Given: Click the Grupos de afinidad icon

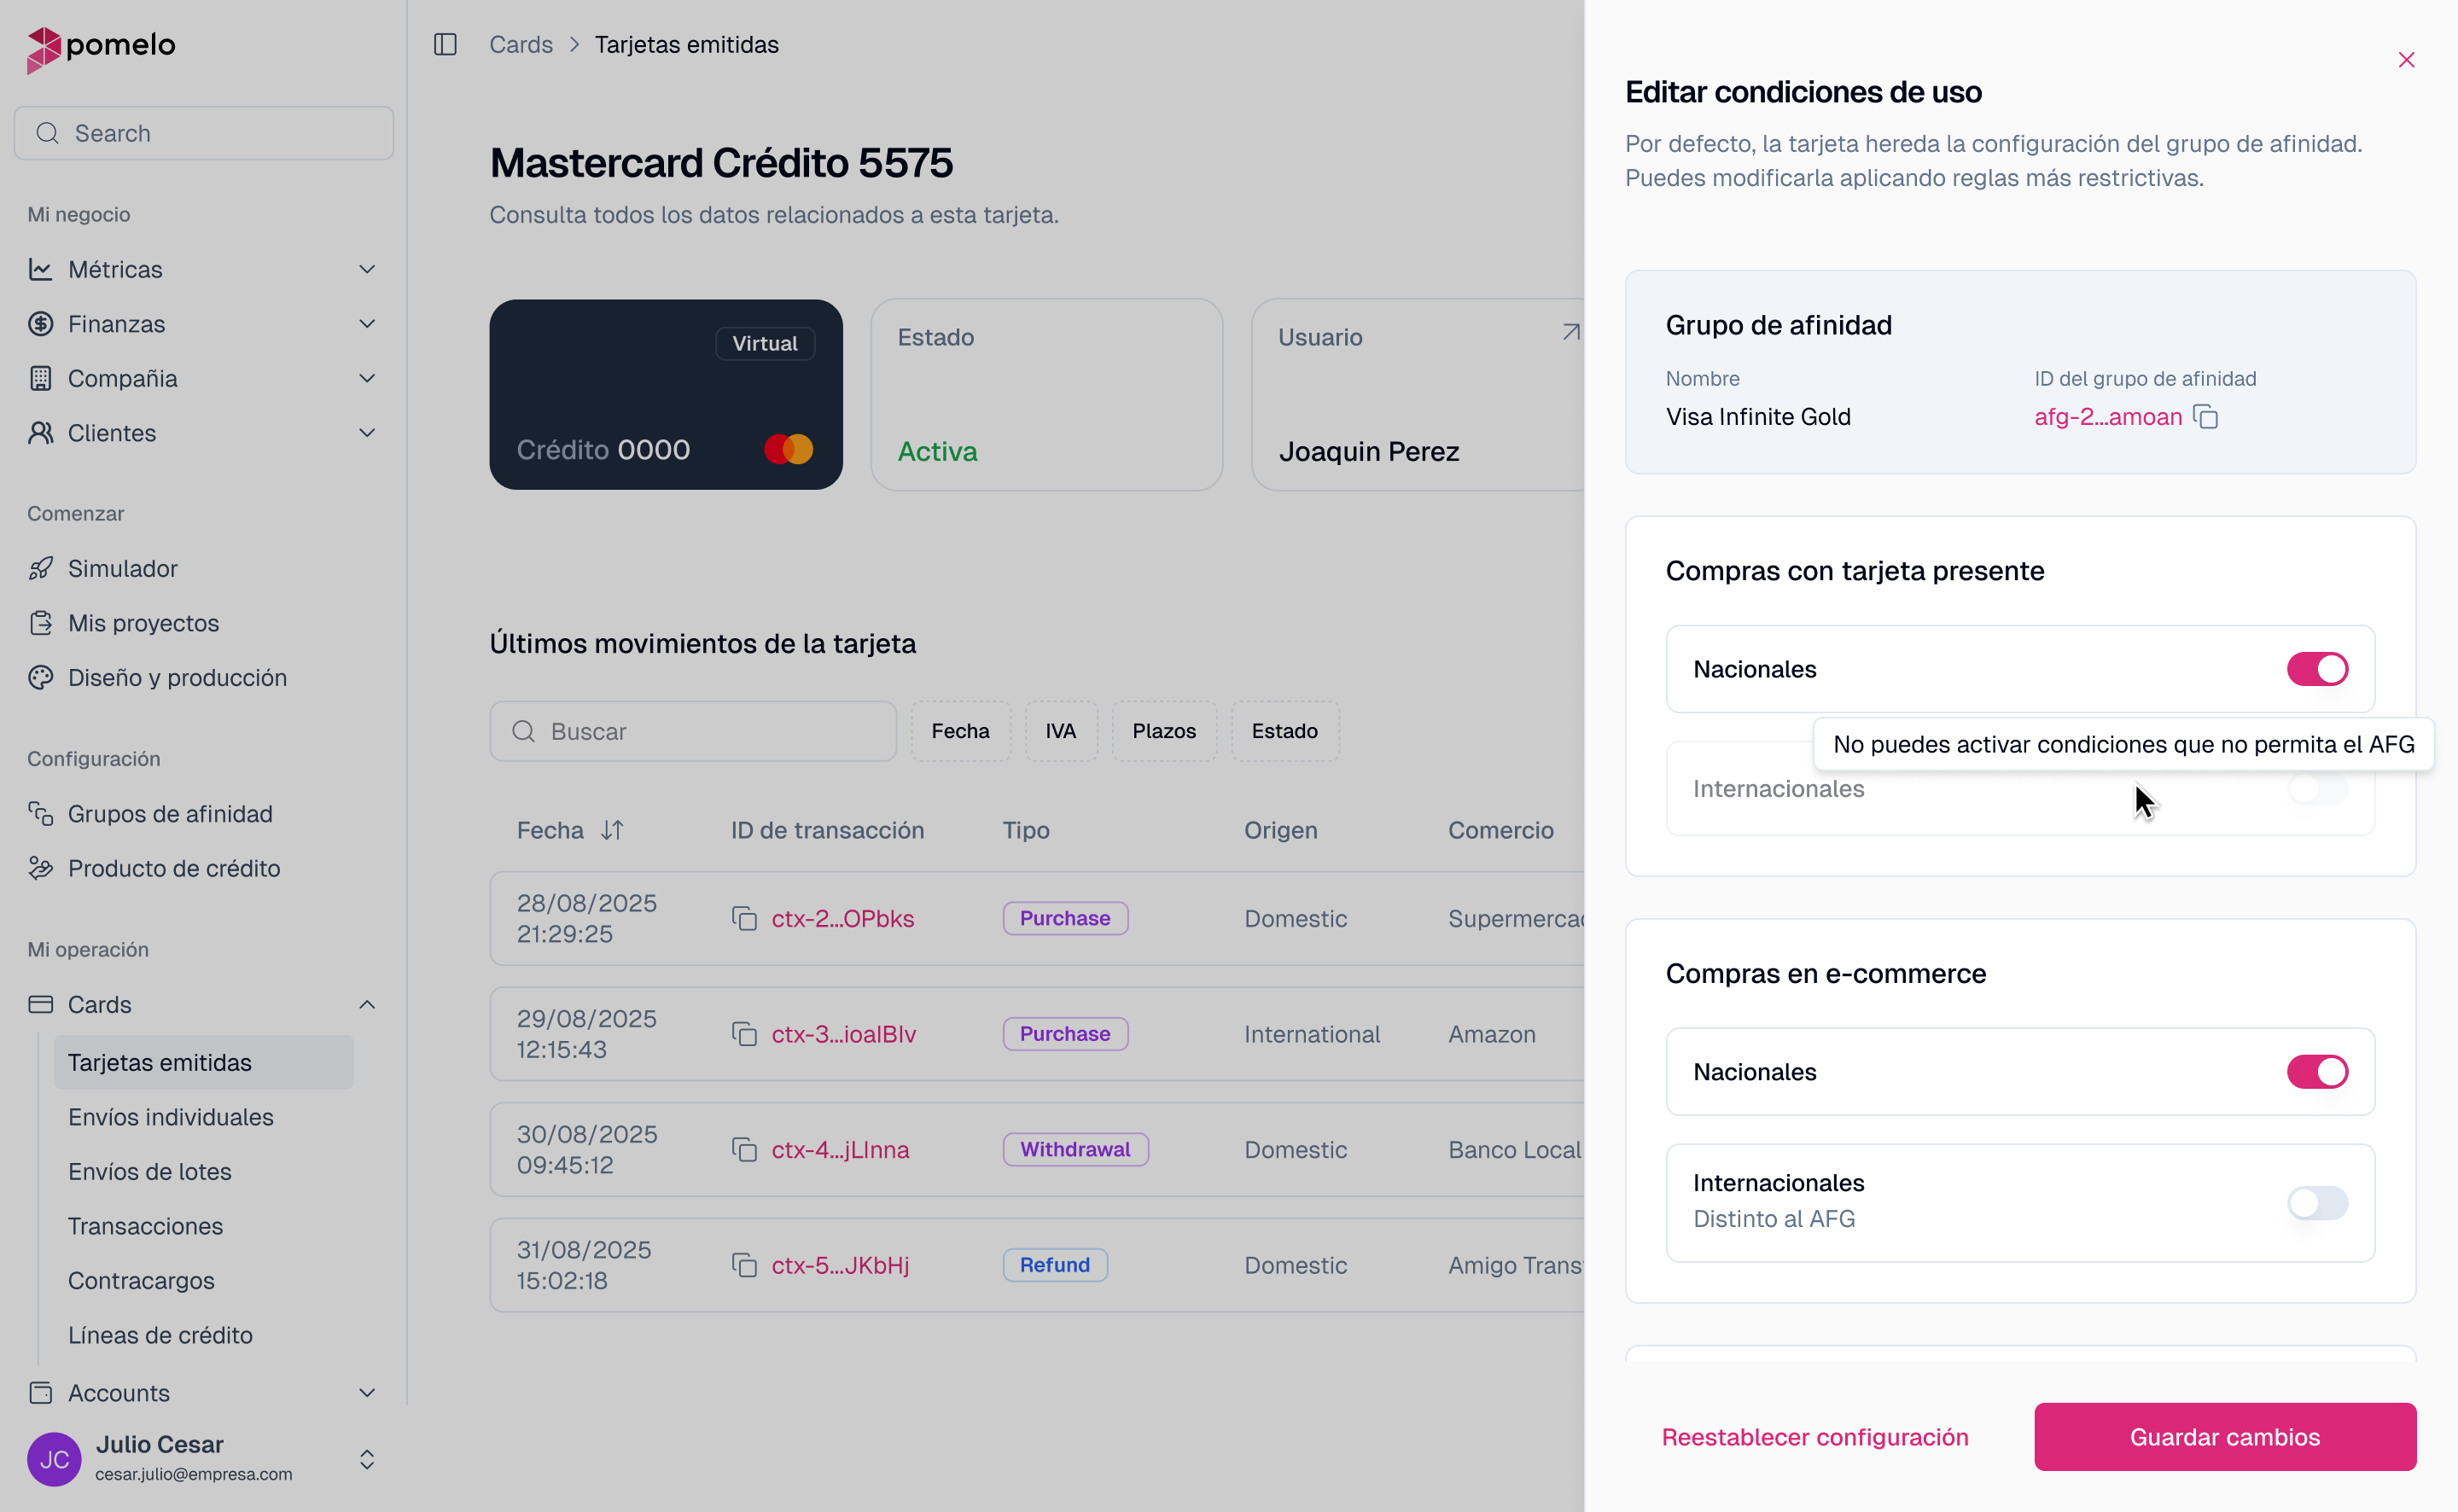Looking at the screenshot, I should [x=40, y=814].
